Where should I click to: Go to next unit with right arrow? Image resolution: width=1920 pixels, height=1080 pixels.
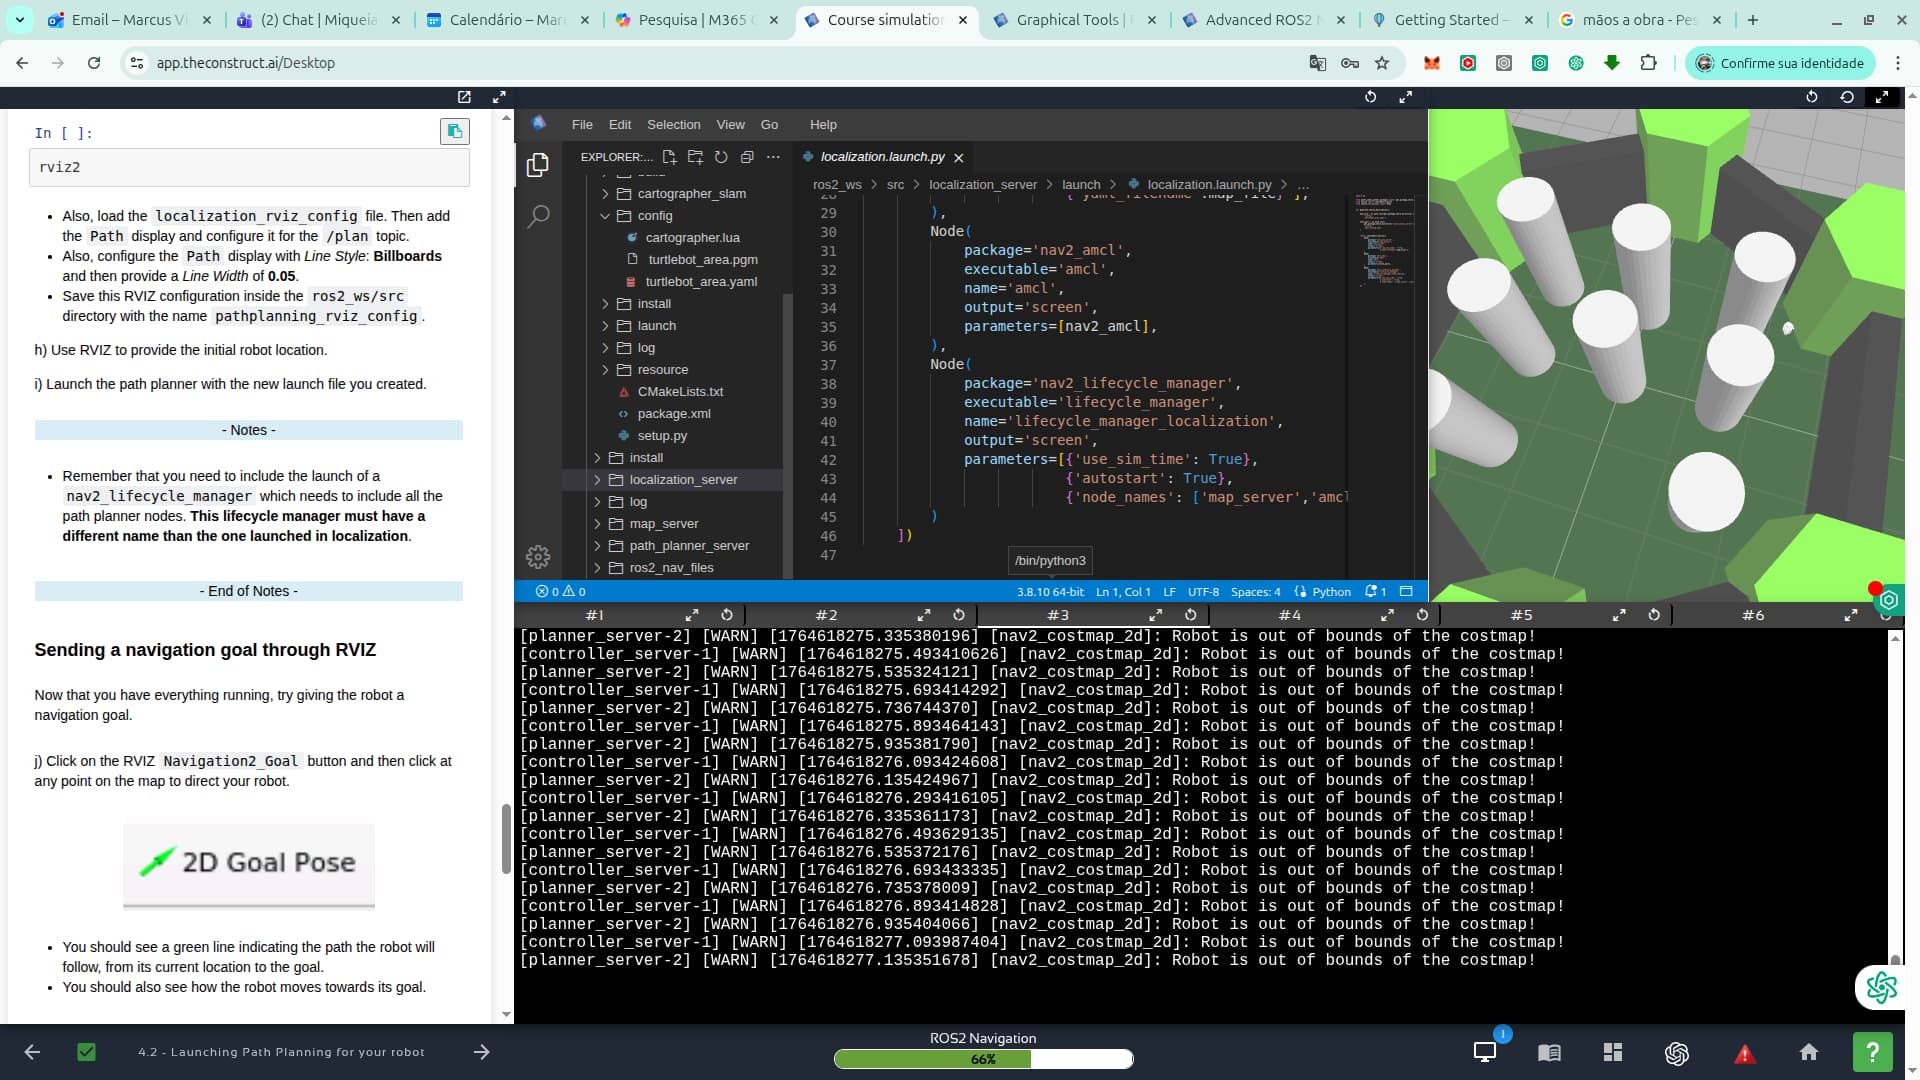coord(481,1052)
